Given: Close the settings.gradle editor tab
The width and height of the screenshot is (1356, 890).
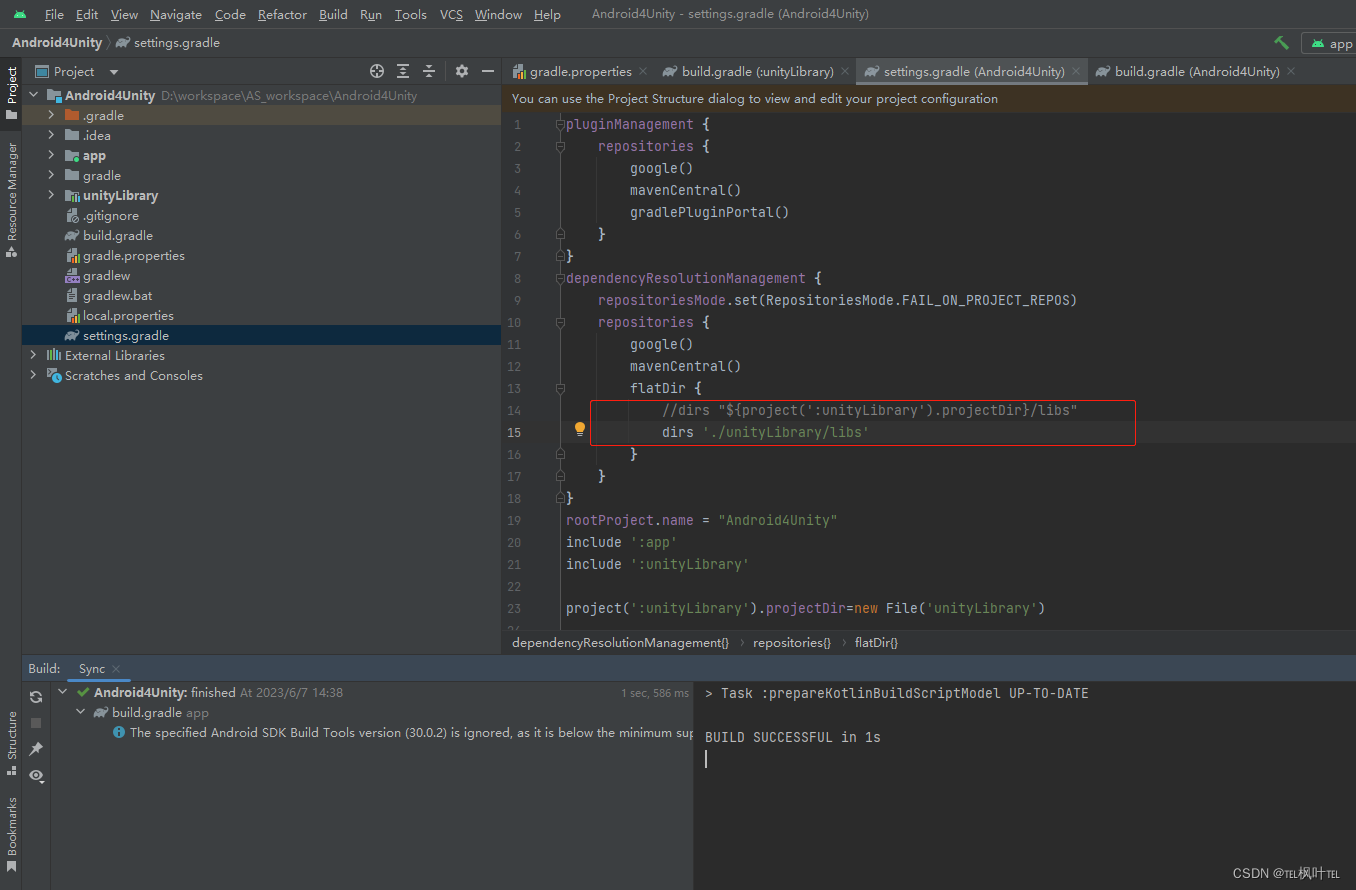Looking at the screenshot, I should click(1076, 71).
